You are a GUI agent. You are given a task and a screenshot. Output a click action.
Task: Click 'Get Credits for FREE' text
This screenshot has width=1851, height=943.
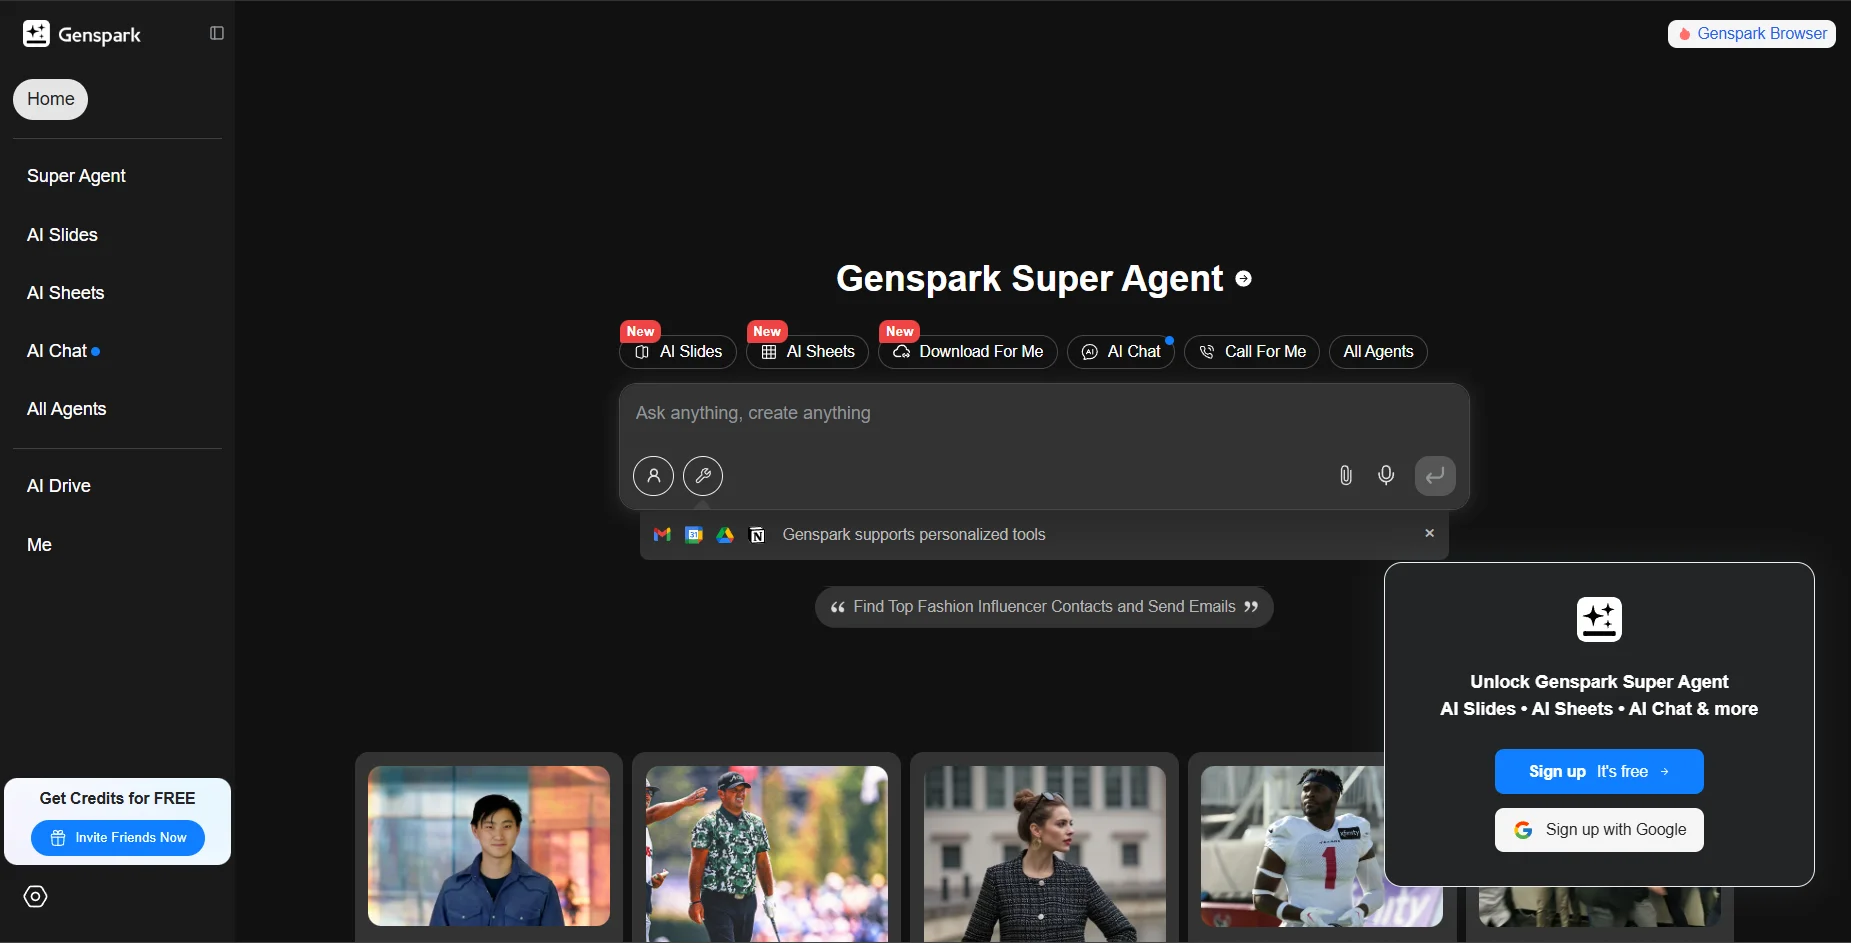point(117,798)
